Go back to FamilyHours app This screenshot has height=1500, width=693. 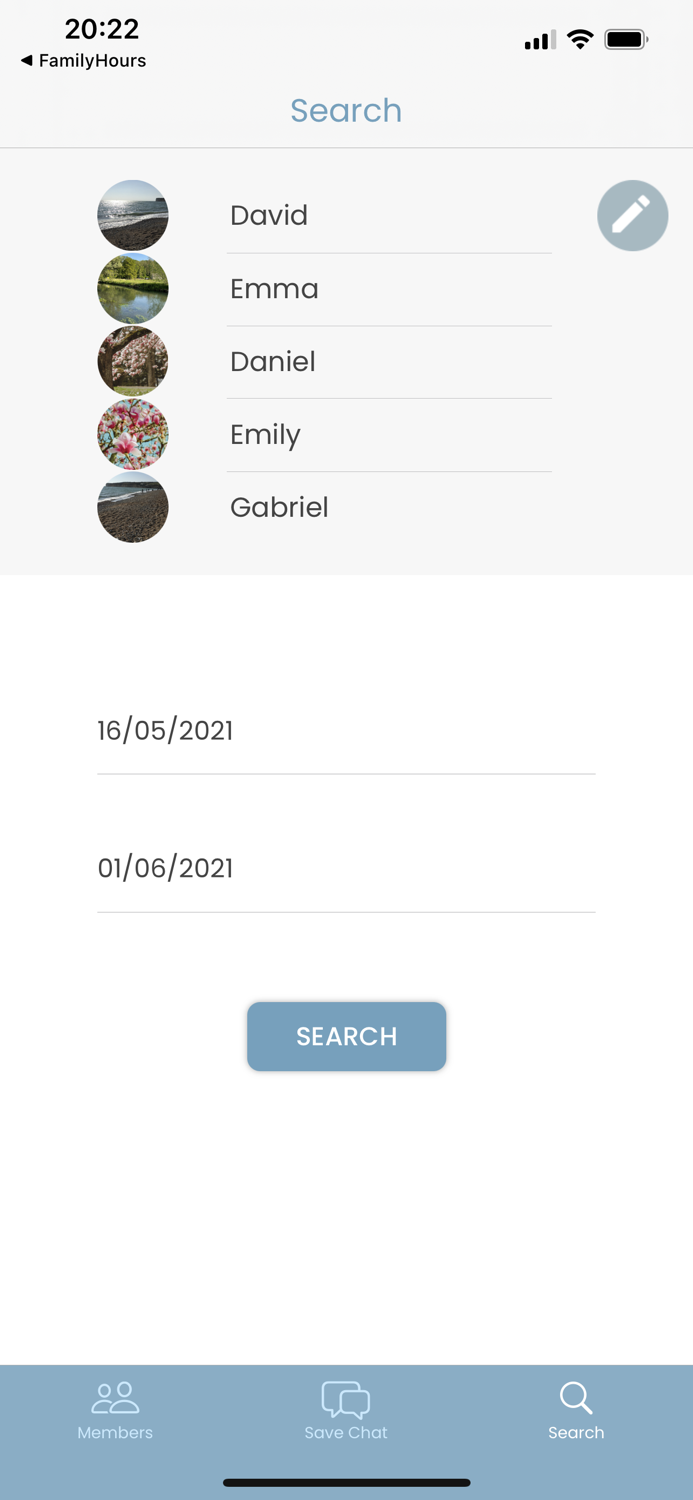[x=83, y=61]
